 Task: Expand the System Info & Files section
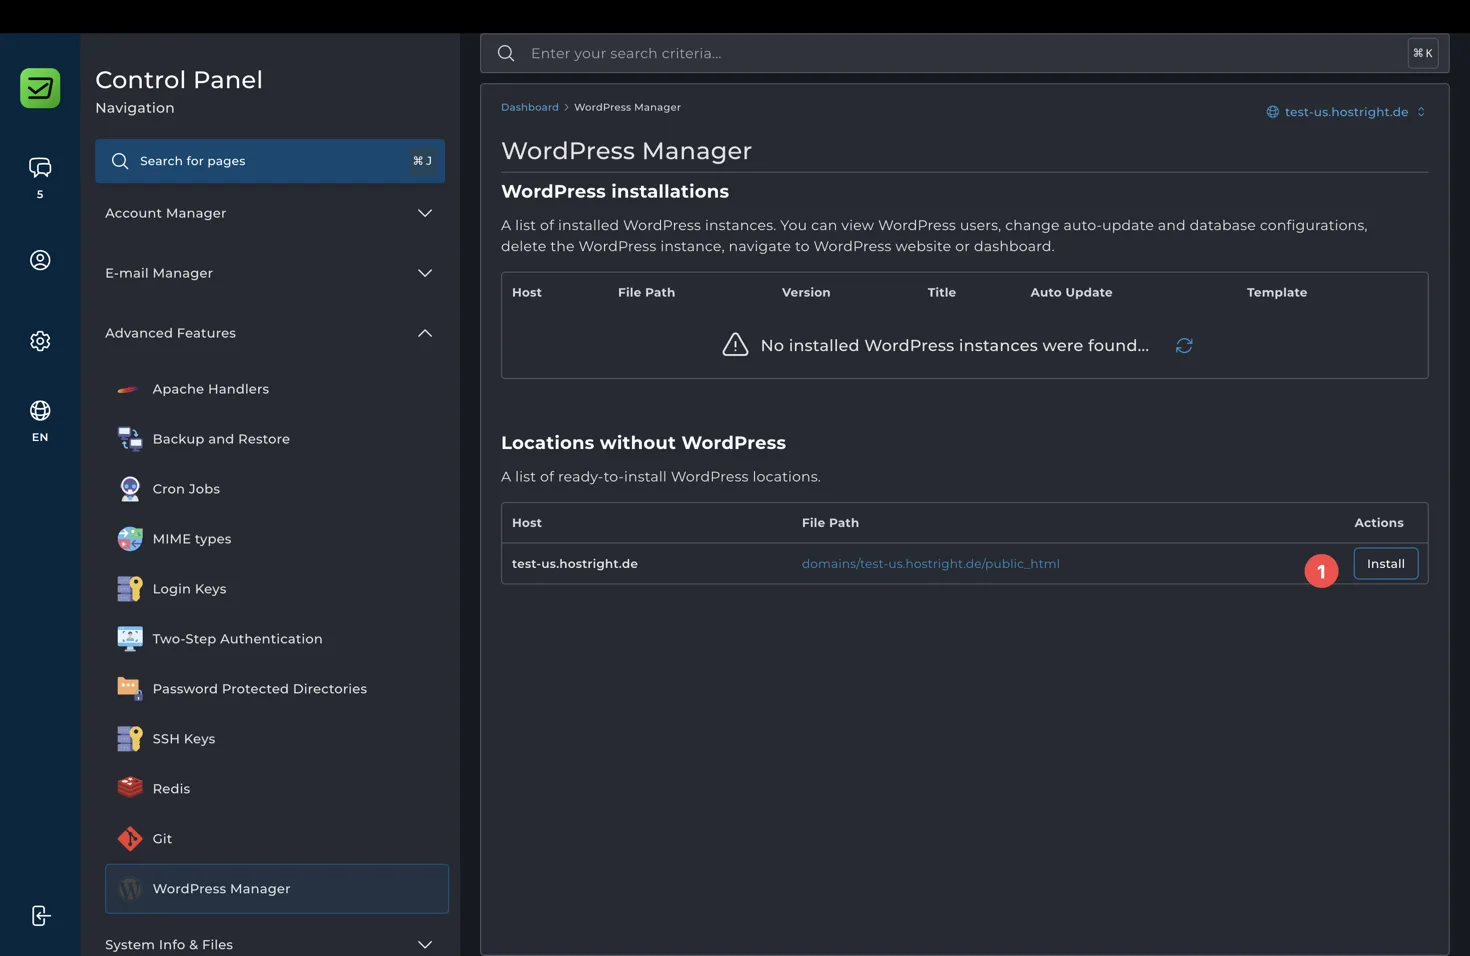coord(269,944)
